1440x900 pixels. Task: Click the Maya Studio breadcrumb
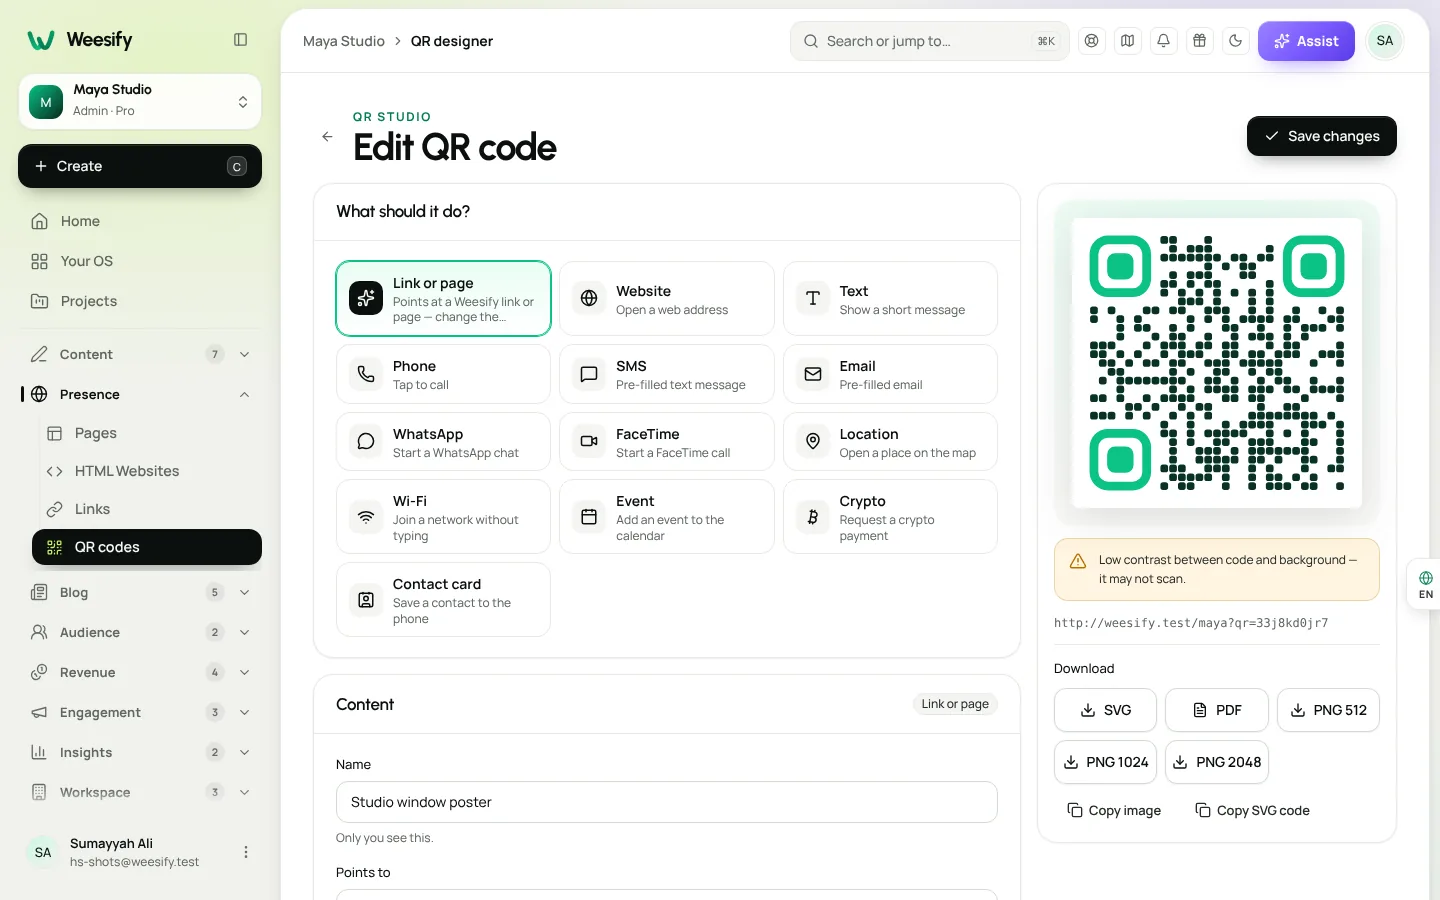click(344, 41)
